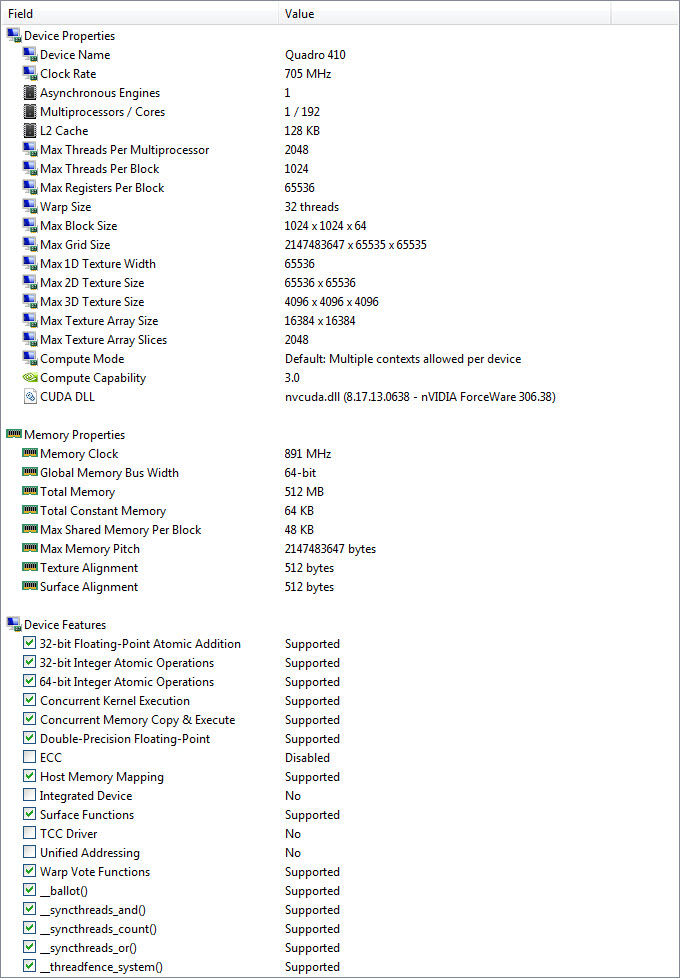Screen dimensions: 680x978
Task: Click the Field column header
Action: [x=140, y=13]
